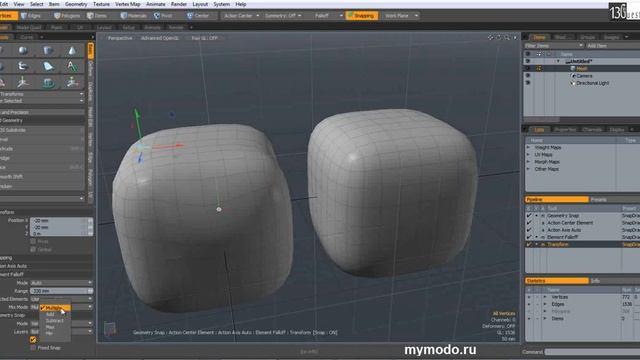Select the green 3D text tool icon
The width and height of the screenshot is (640, 360).
click(x=48, y=83)
